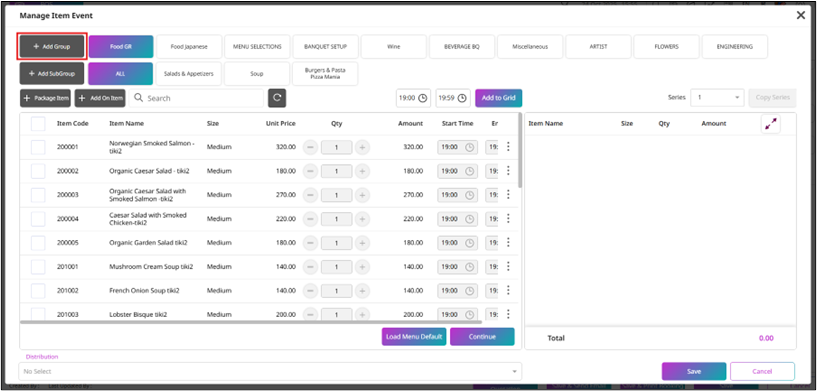Select the FLOWERS group tab
Image resolution: width=817 pixels, height=391 pixels.
[x=666, y=46]
